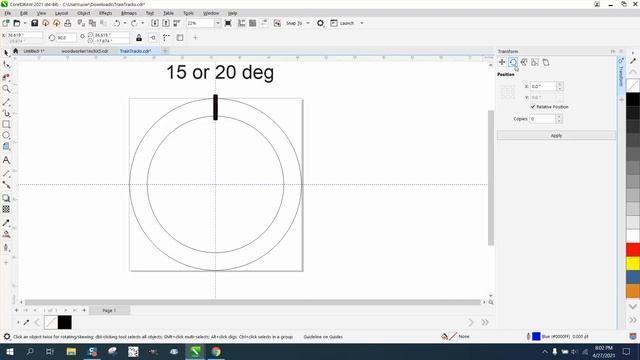This screenshot has height=360, width=640.
Task: Click the New document icon
Action: pos(6,23)
